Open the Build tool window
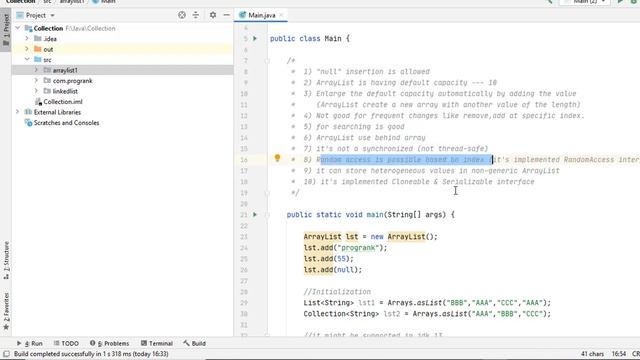This screenshot has height=360, width=640. (194, 343)
